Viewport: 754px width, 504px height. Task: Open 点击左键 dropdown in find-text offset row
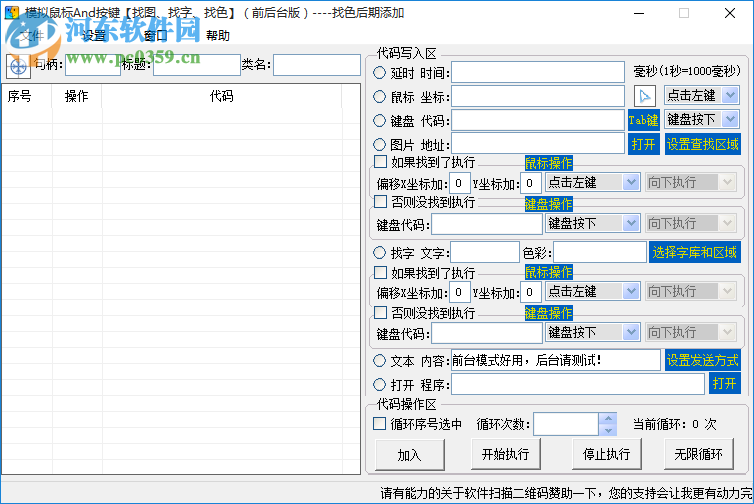631,291
